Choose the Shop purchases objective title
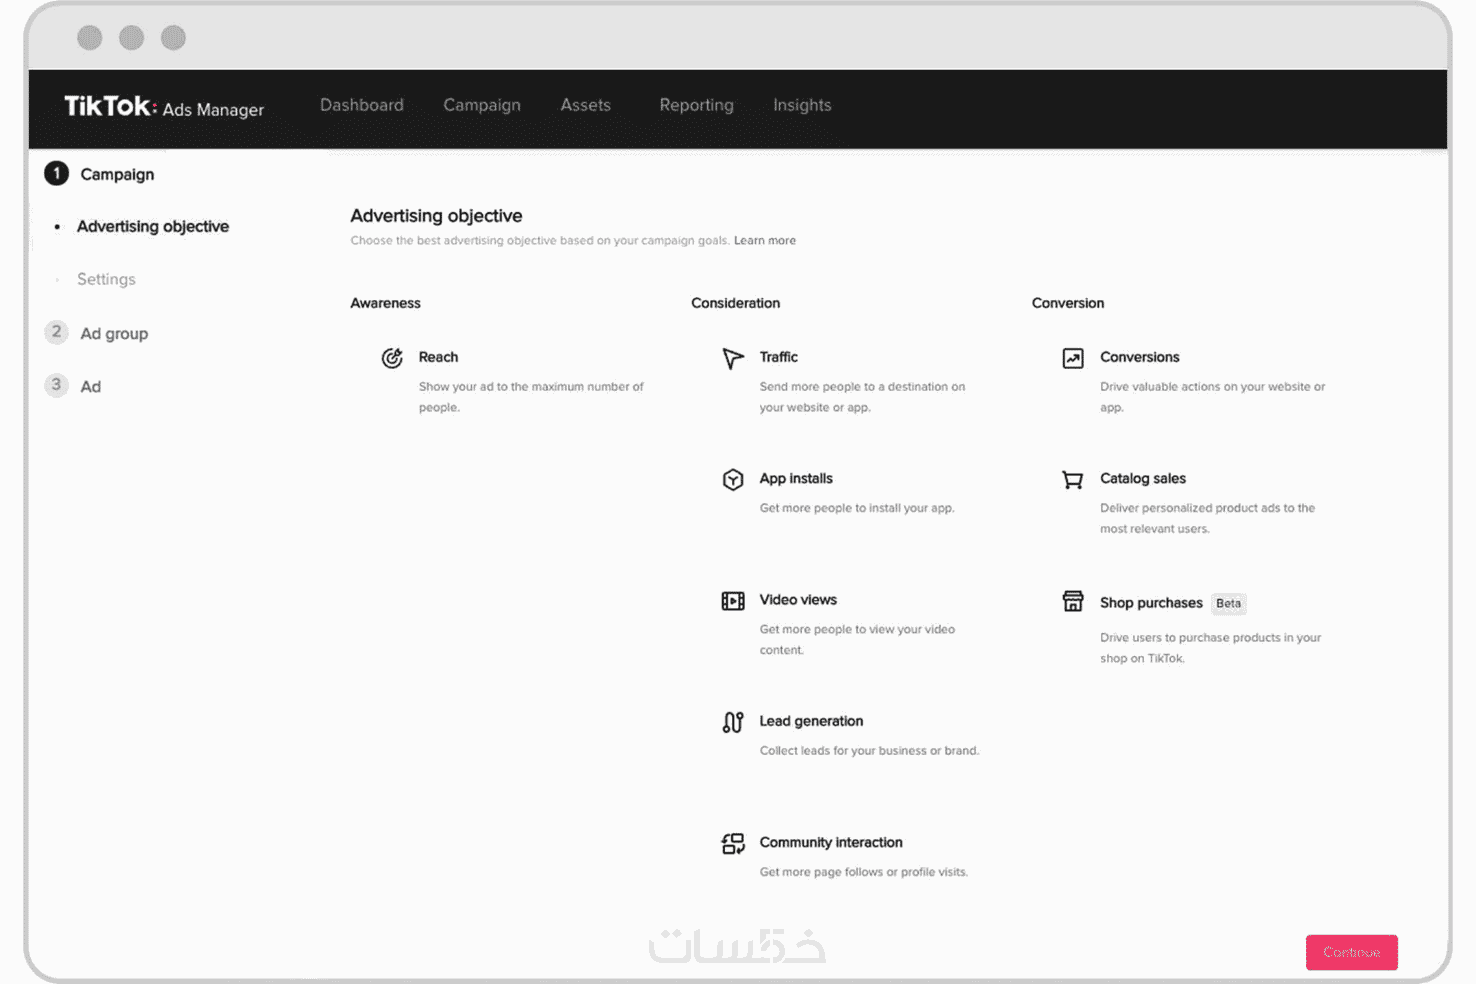The width and height of the screenshot is (1476, 984). [1151, 603]
